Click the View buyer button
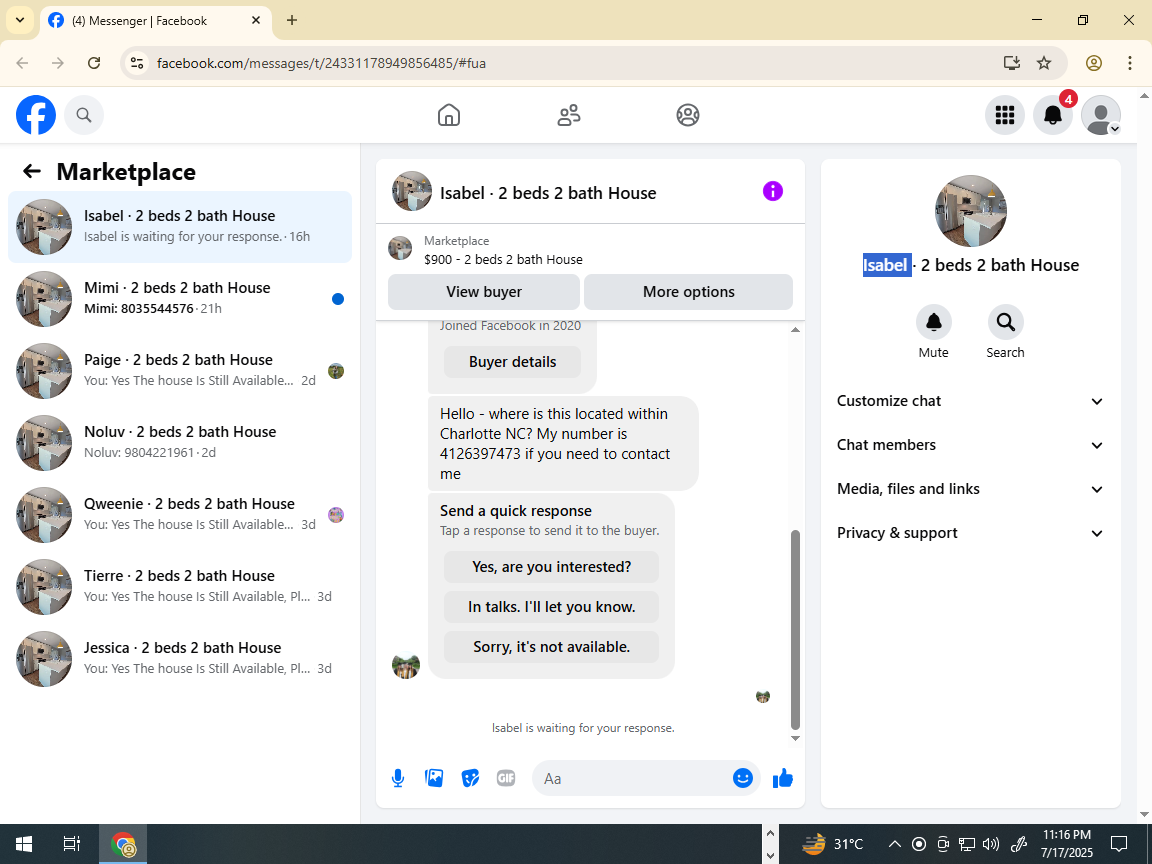The width and height of the screenshot is (1152, 864). (x=484, y=292)
